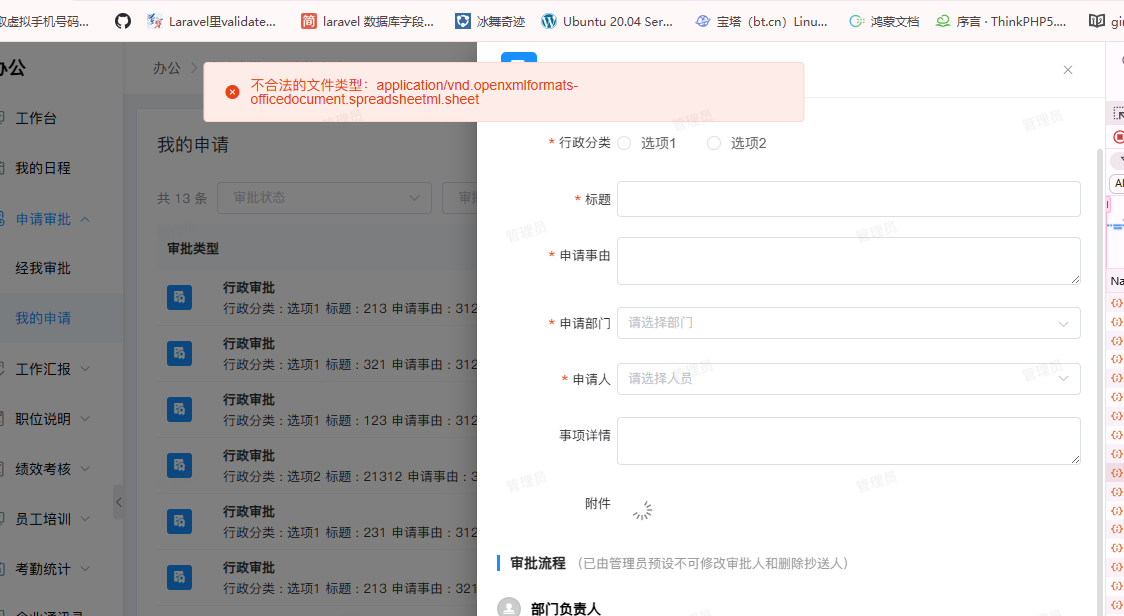Viewport: 1124px width, 616px height.
Task: Open the 申请部门 department dropdown
Action: tap(848, 323)
